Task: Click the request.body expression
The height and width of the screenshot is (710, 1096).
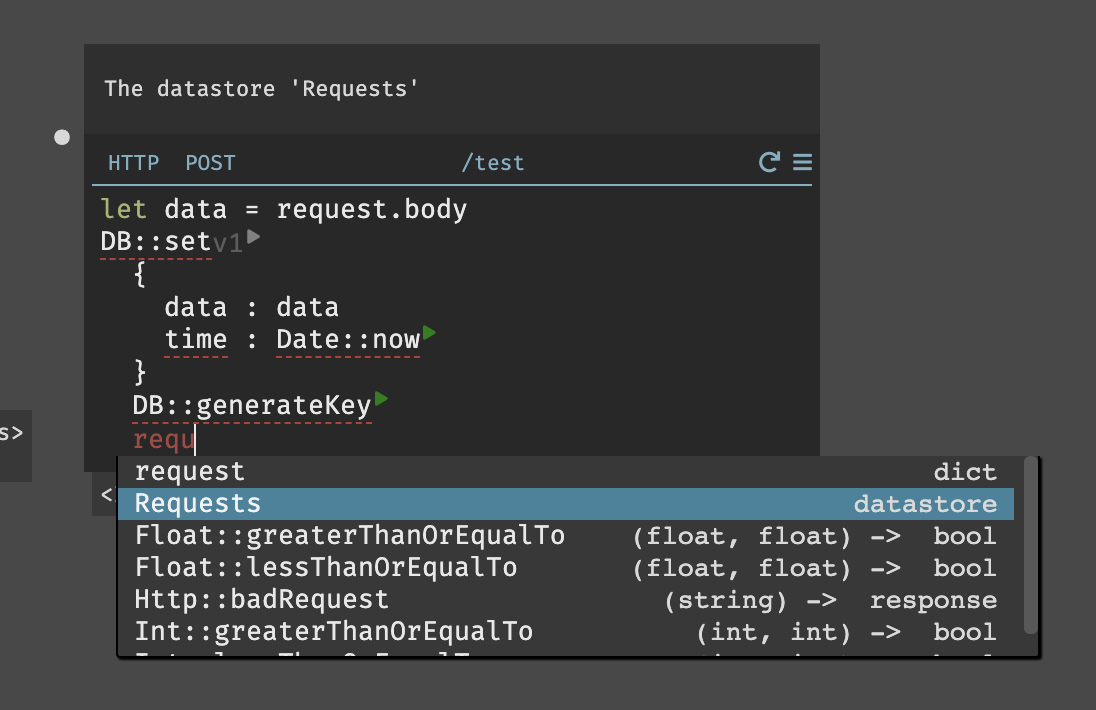Action: click(372, 210)
